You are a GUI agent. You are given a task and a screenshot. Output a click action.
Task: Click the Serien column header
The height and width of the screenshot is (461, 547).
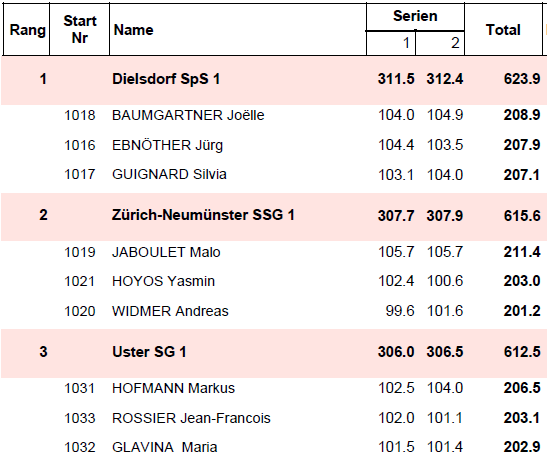415,16
